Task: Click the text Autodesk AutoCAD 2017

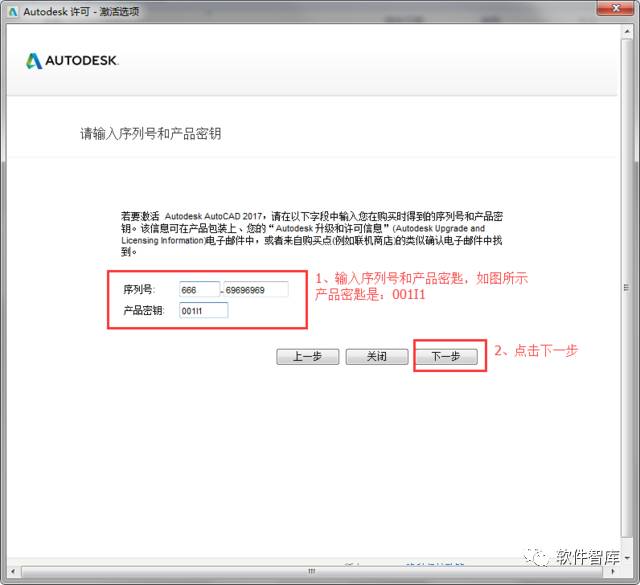Action: (x=213, y=216)
